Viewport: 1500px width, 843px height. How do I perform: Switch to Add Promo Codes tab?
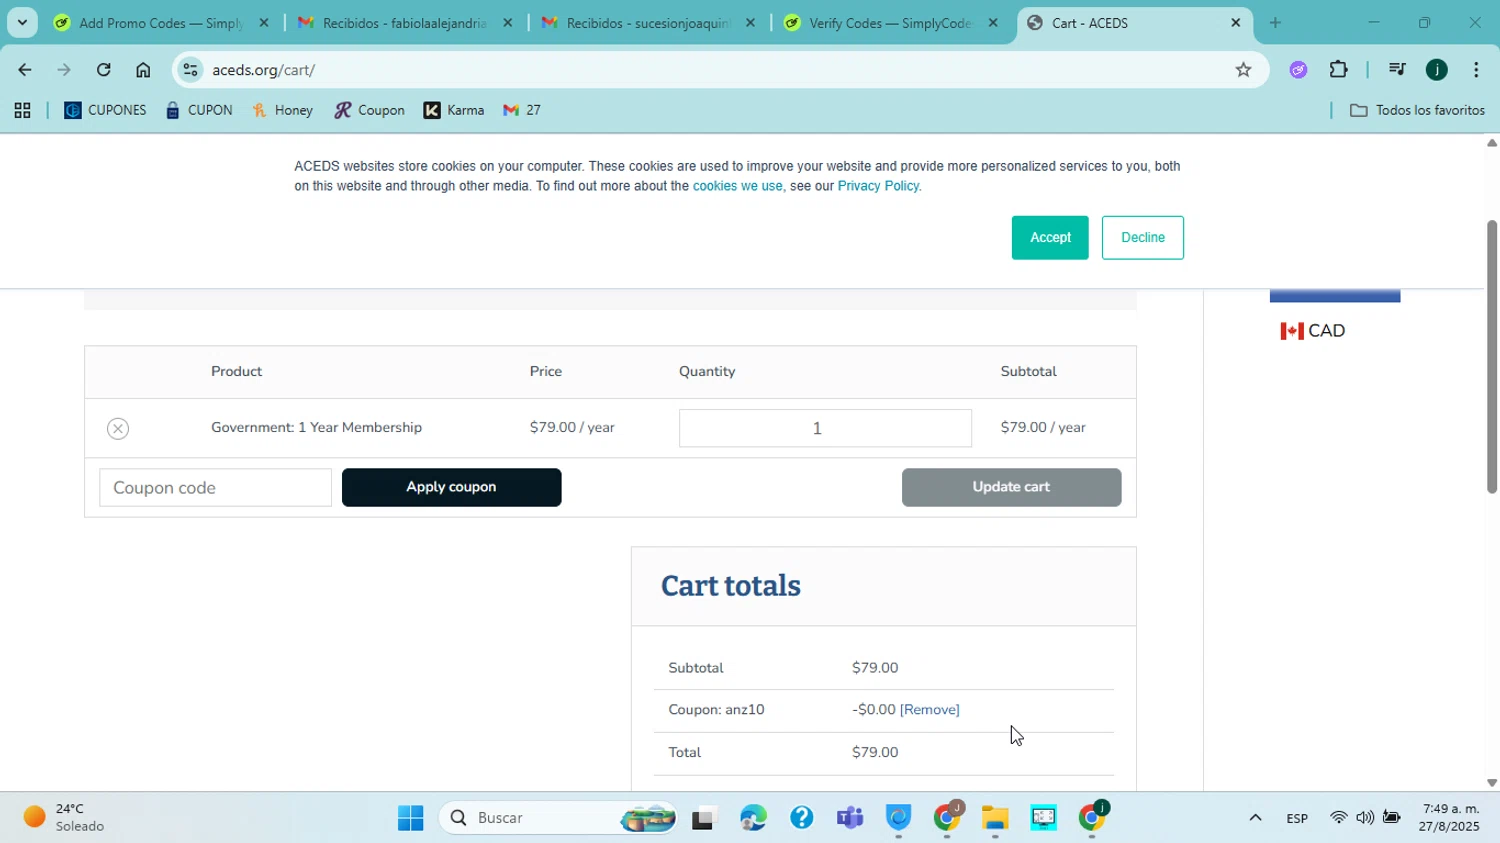161,23
